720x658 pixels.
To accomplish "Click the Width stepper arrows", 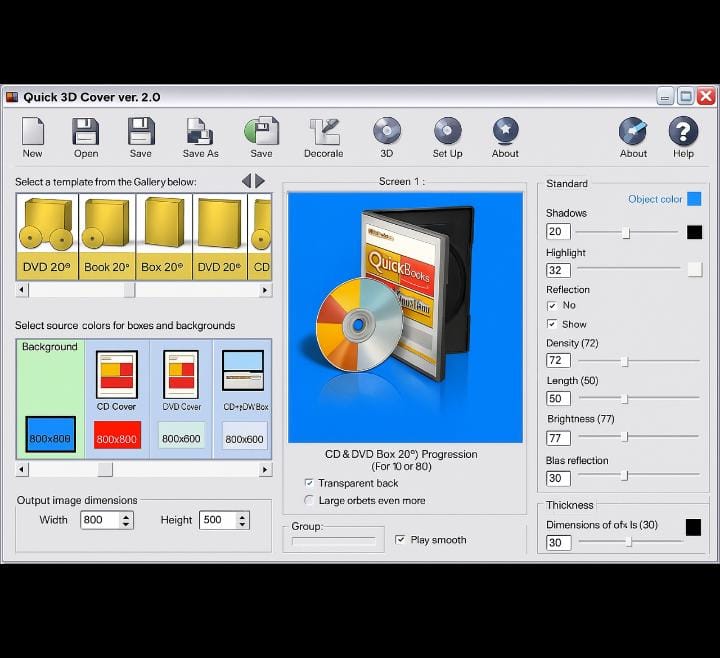I will [x=126, y=520].
